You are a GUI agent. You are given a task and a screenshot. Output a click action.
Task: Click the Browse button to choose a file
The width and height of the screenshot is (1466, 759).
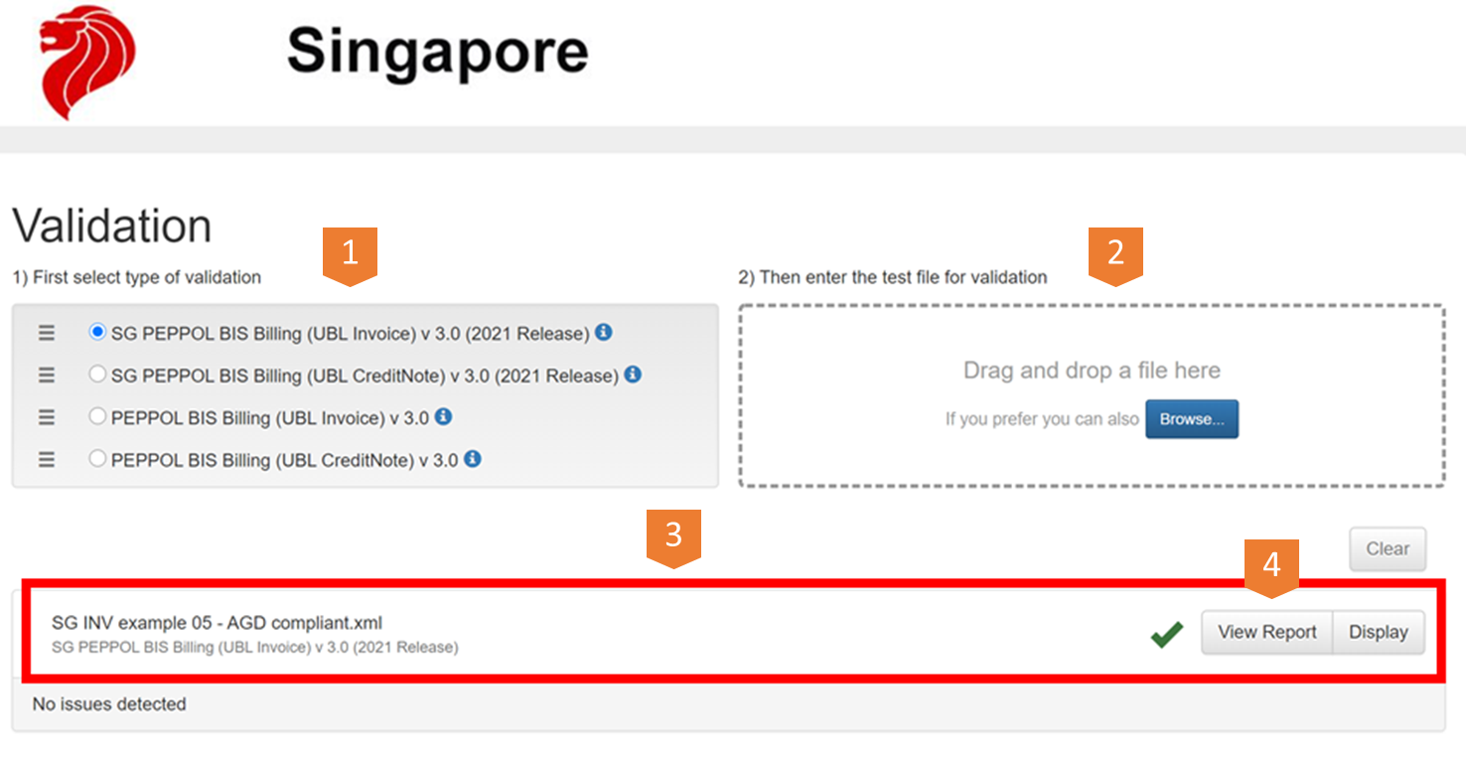coord(1191,419)
